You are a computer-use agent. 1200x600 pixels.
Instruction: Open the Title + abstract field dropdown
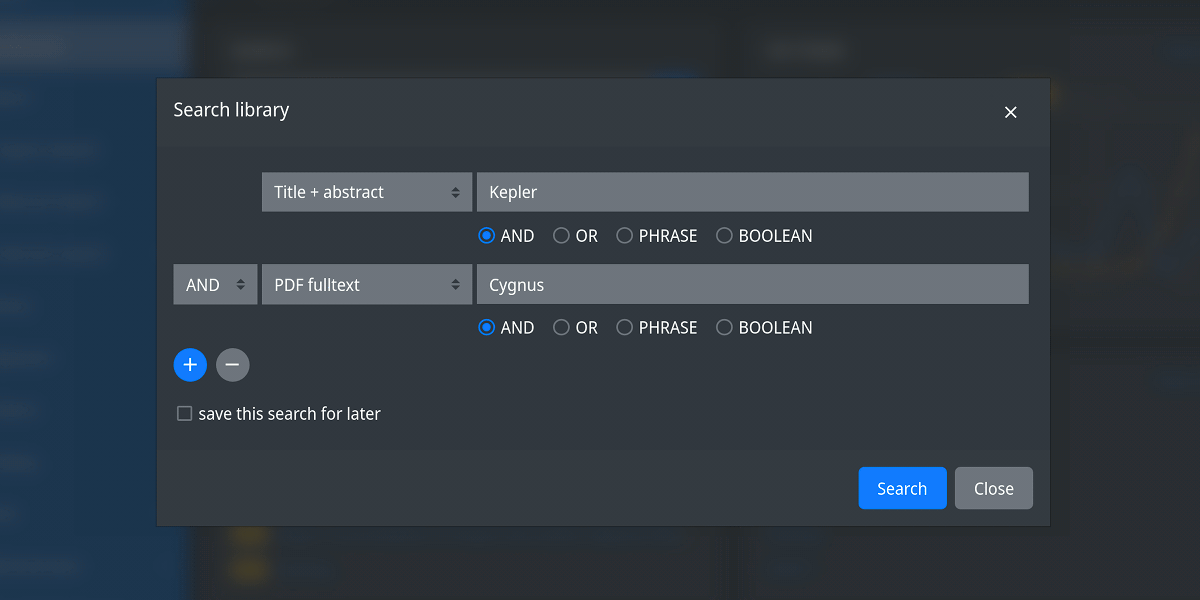pos(366,192)
